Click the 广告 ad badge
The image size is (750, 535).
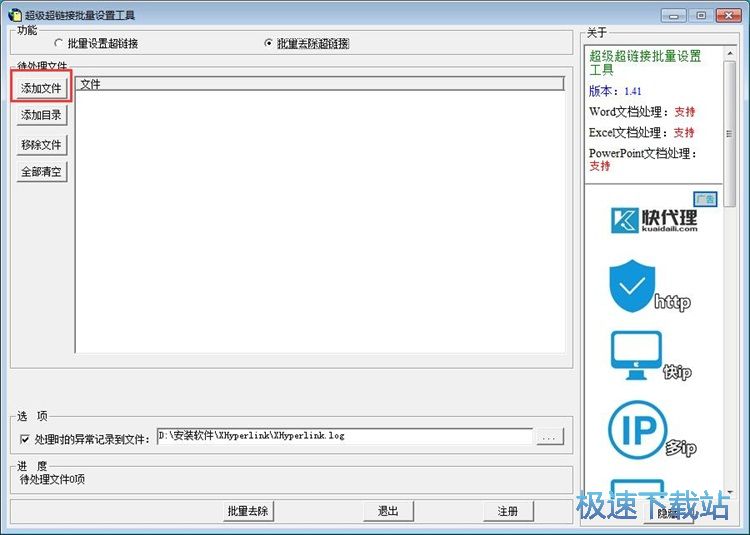[x=705, y=198]
